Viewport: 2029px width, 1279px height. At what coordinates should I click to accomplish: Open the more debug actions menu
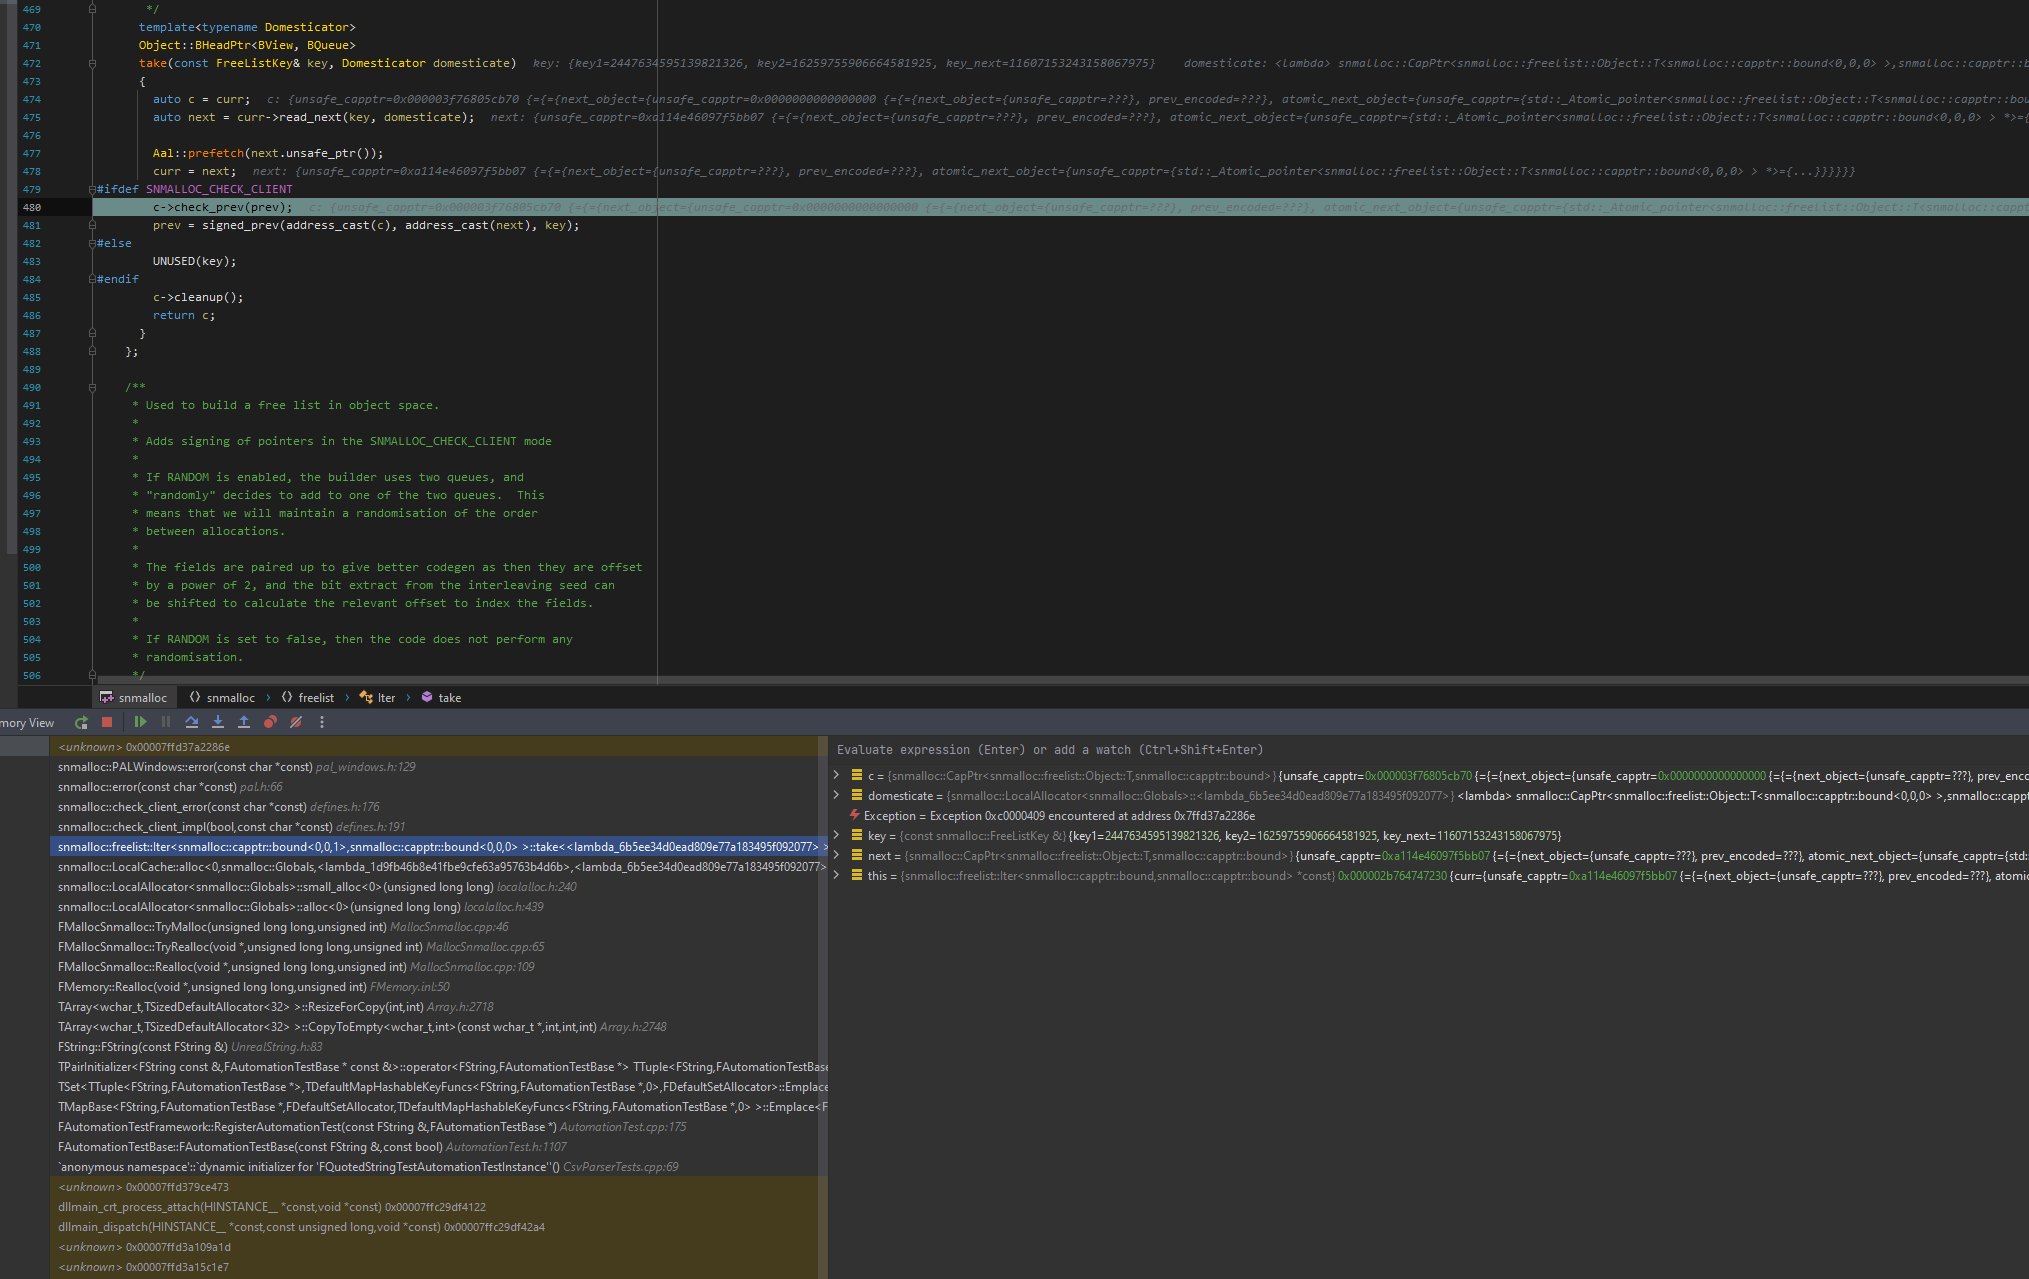point(322,722)
